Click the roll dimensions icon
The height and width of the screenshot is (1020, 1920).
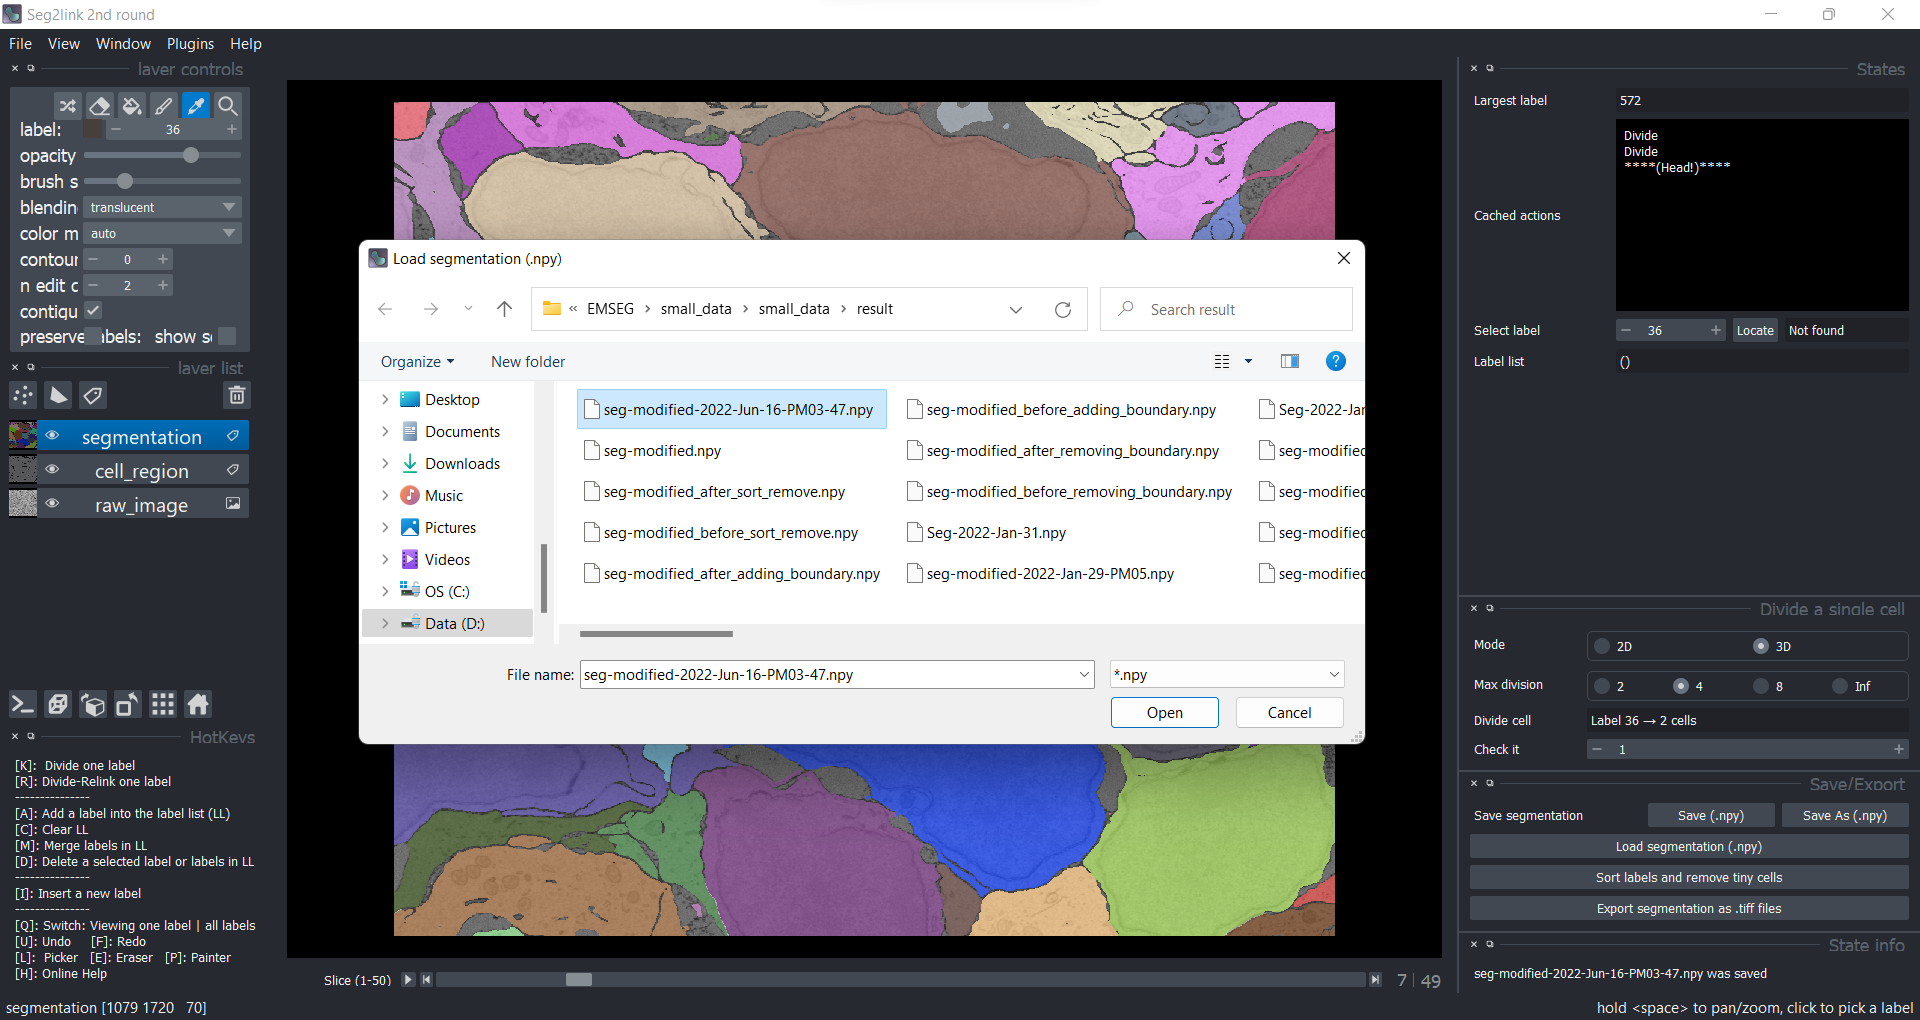click(93, 704)
